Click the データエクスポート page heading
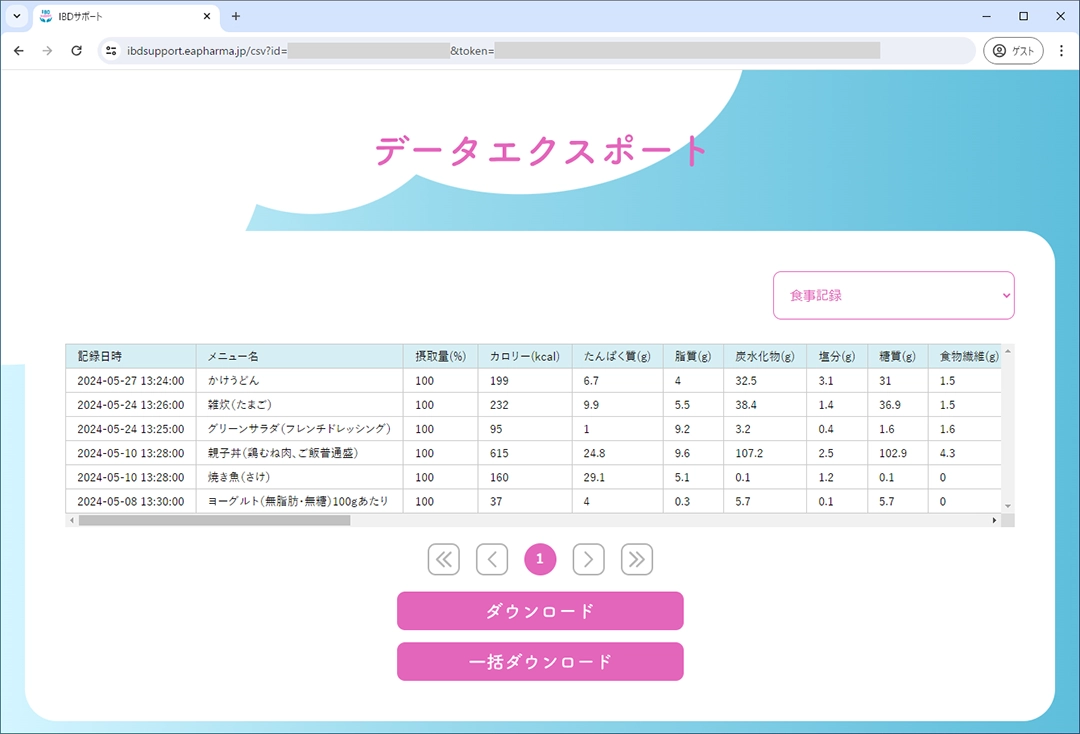The image size is (1080, 734). pyautogui.click(x=541, y=150)
